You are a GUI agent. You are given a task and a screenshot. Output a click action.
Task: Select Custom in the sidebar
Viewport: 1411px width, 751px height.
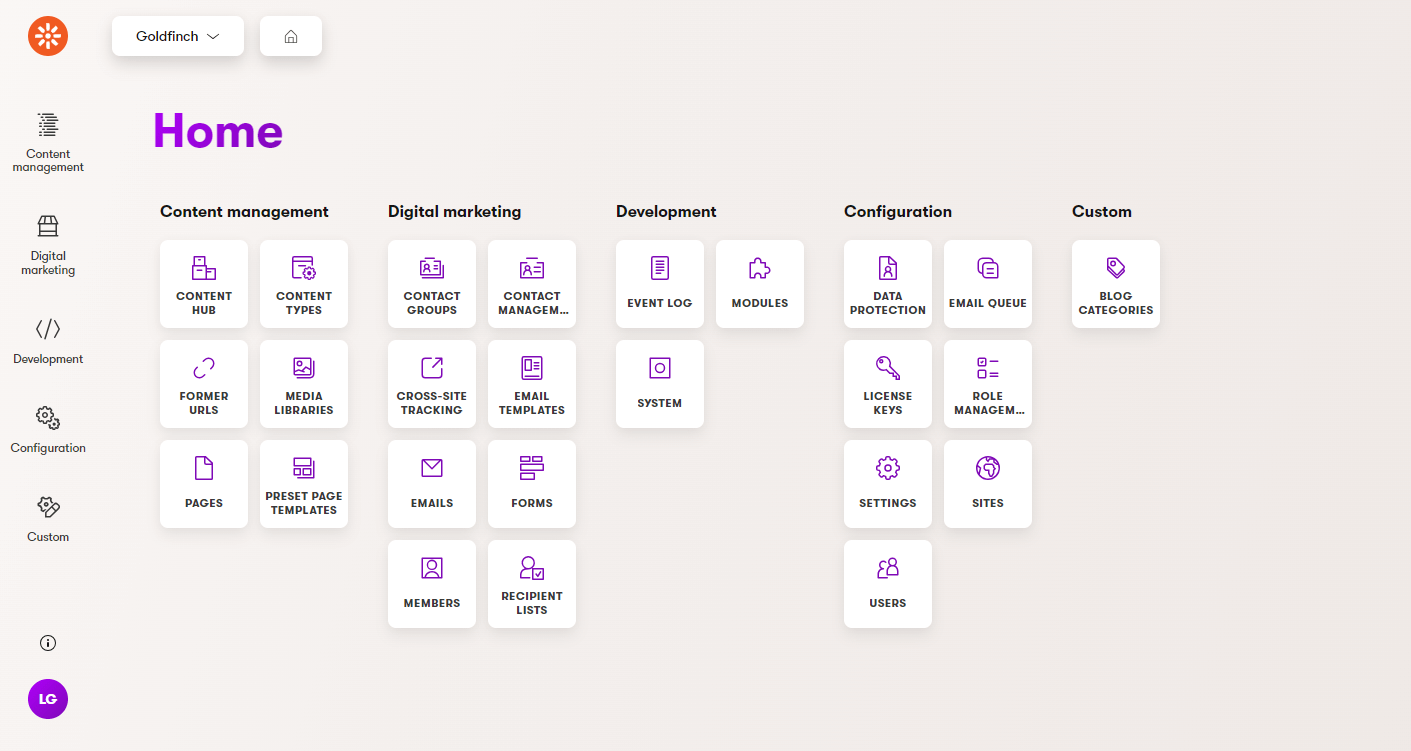pos(48,519)
